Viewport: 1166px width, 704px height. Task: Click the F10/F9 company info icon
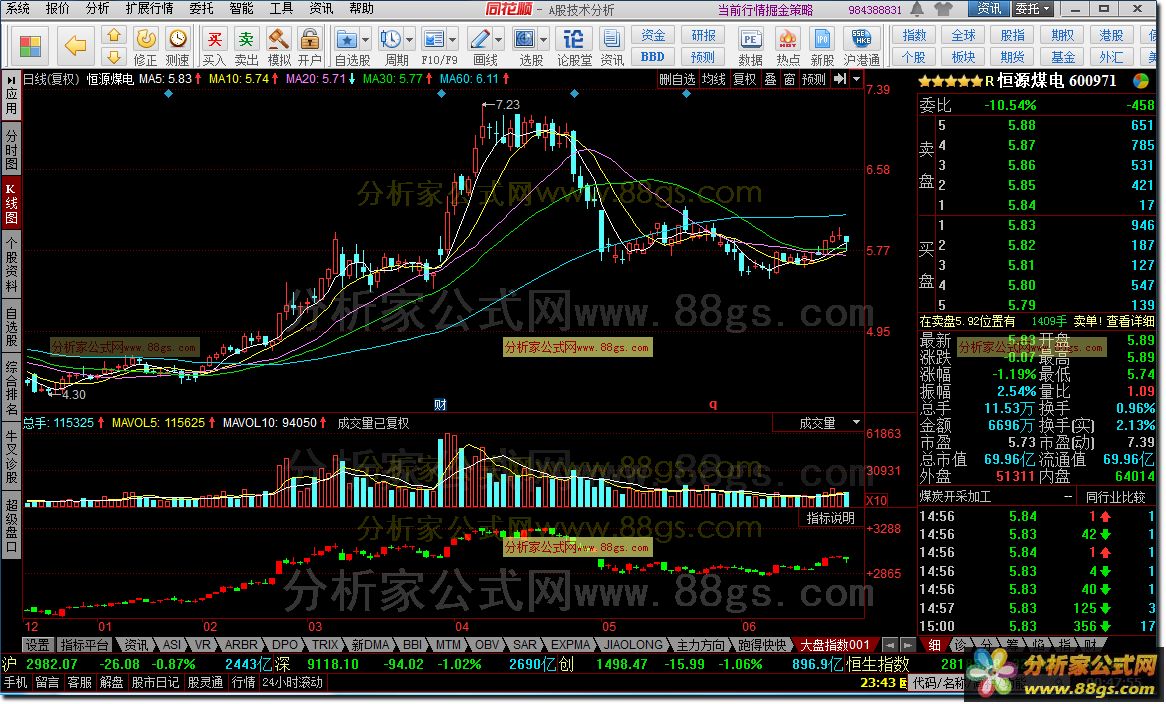tap(433, 39)
